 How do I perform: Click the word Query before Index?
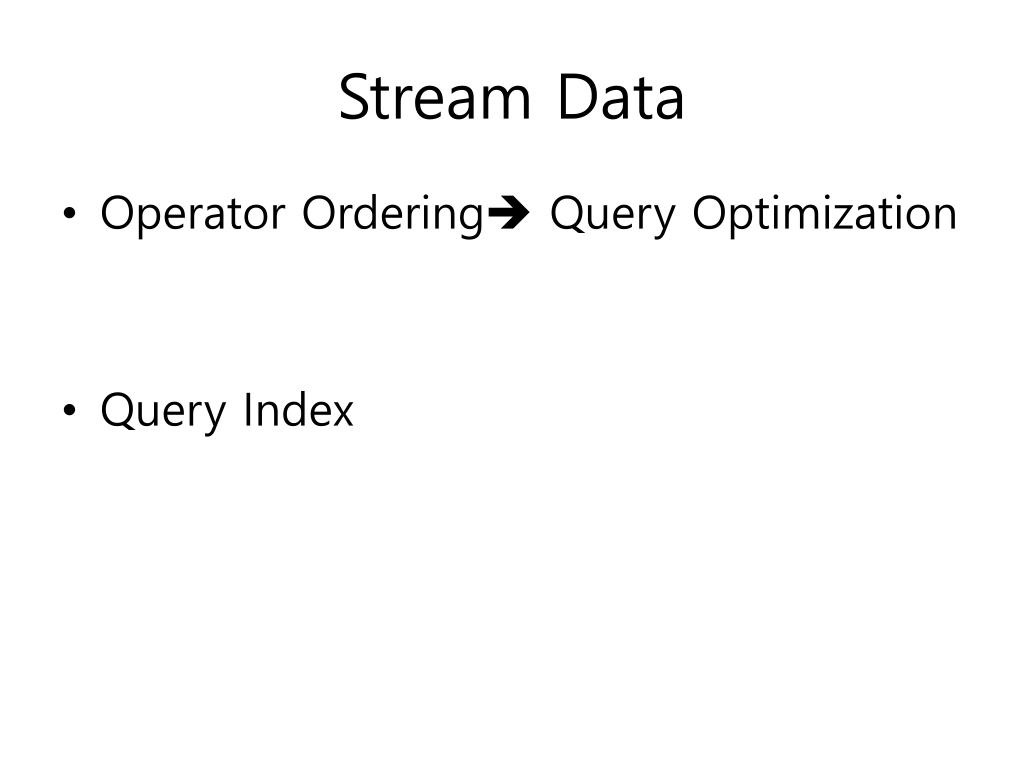163,413
